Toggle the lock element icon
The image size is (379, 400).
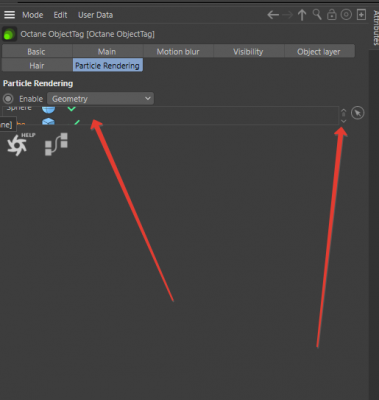point(331,15)
